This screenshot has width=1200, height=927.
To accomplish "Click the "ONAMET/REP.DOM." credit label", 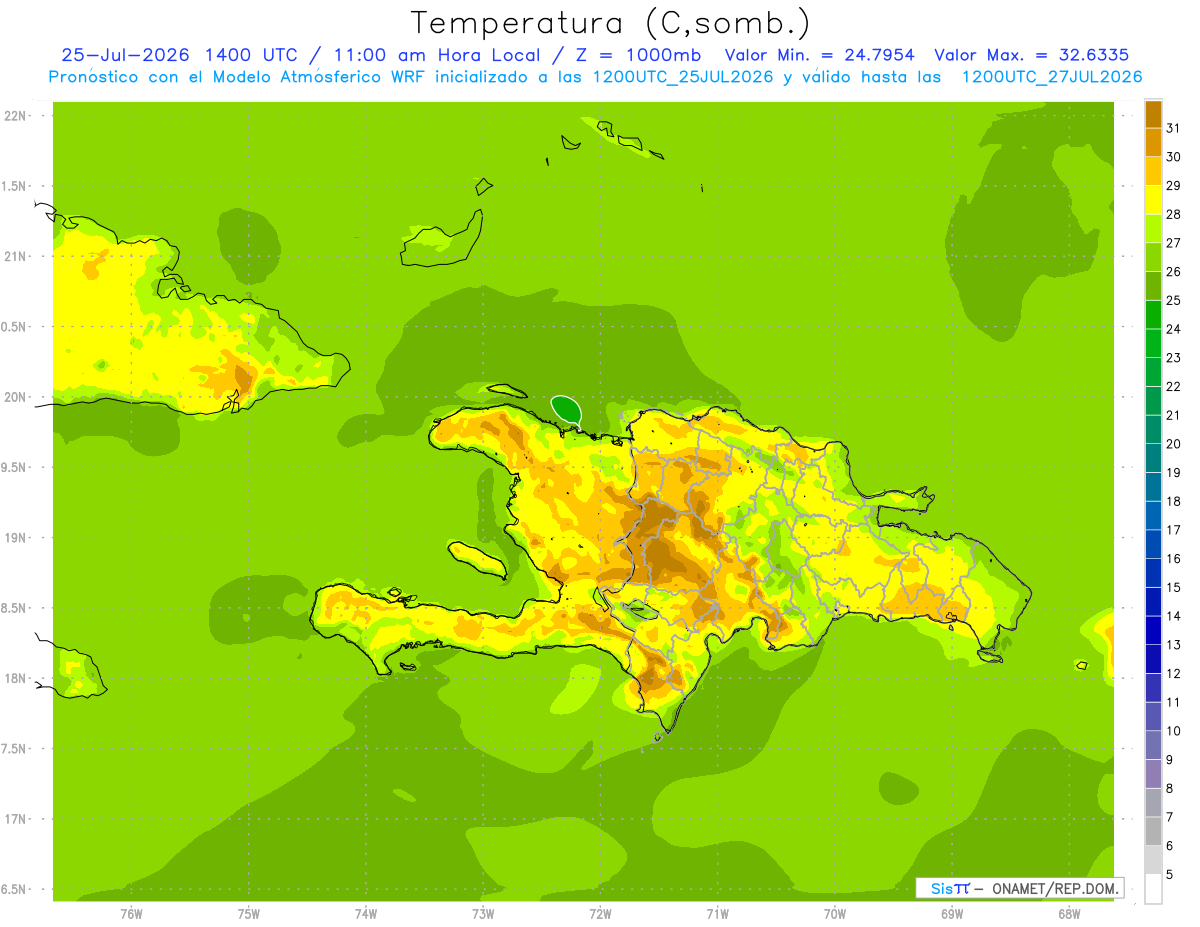I will tap(1054, 888).
